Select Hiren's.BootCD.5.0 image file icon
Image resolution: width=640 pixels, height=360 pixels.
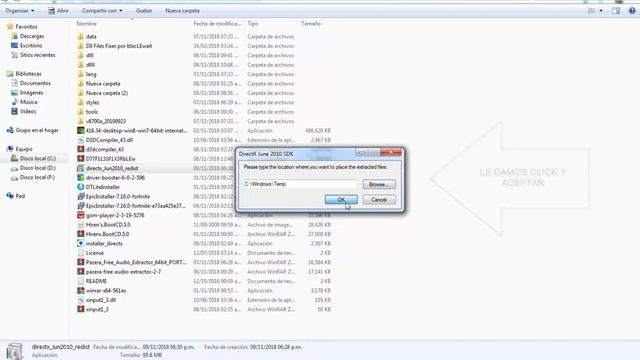tap(81, 224)
